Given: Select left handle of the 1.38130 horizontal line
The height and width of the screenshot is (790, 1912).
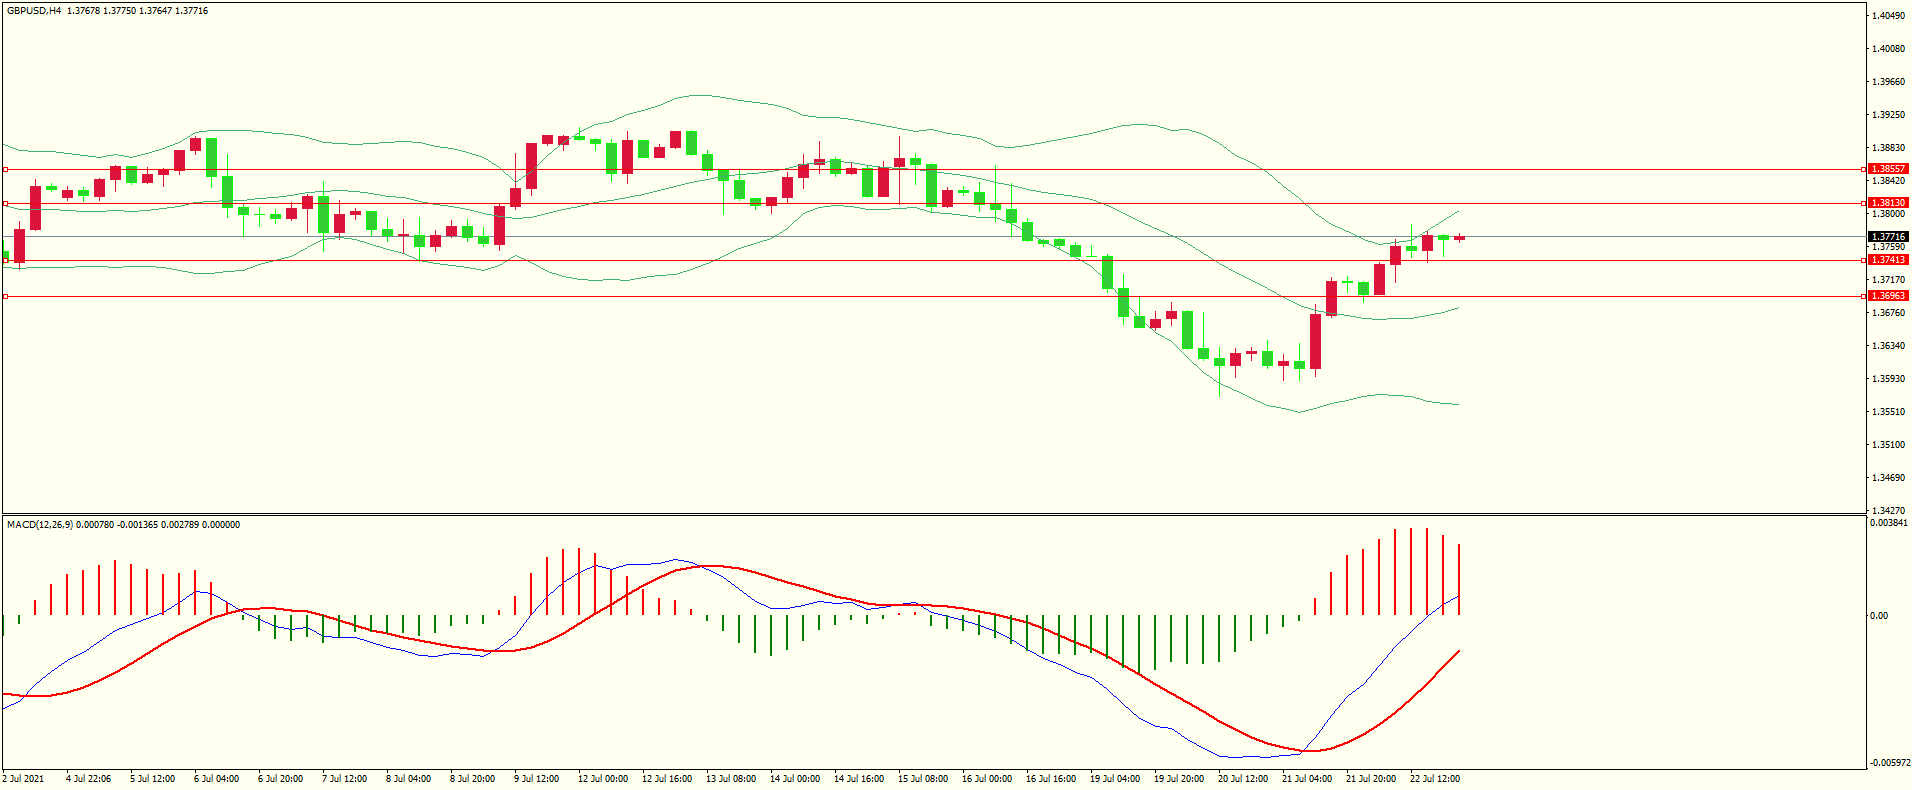Looking at the screenshot, I should 5,203.
